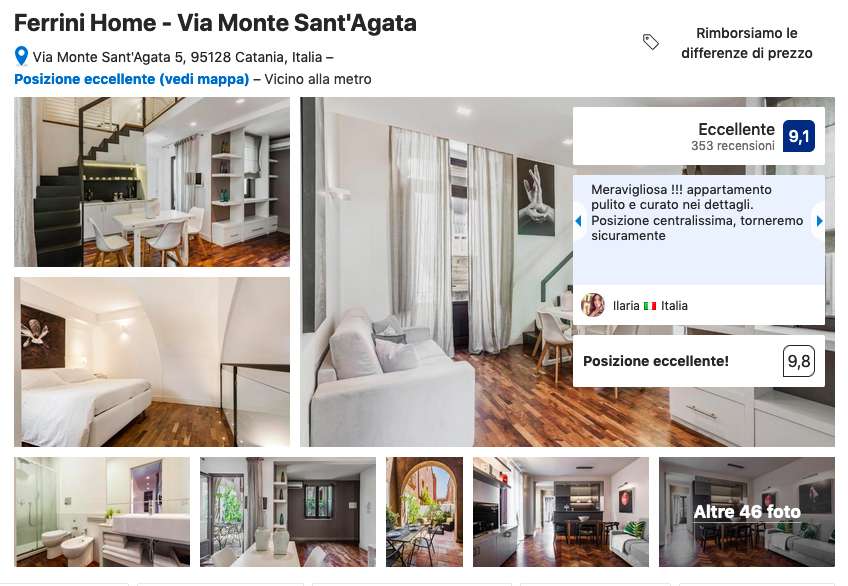The height and width of the screenshot is (586, 848).
Task: Show previous review with left arrow
Action: (578, 221)
